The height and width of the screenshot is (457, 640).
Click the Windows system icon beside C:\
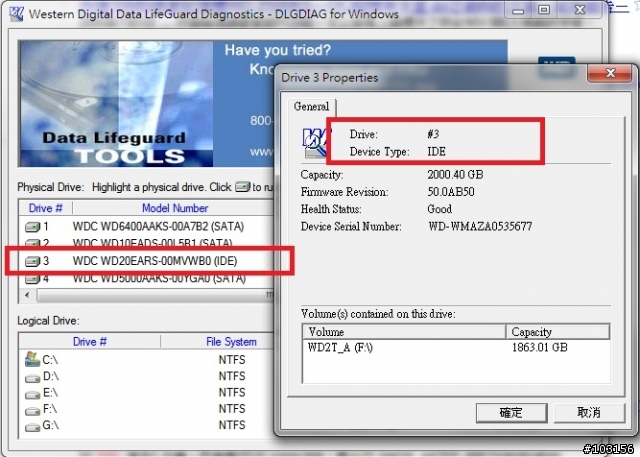[x=32, y=359]
